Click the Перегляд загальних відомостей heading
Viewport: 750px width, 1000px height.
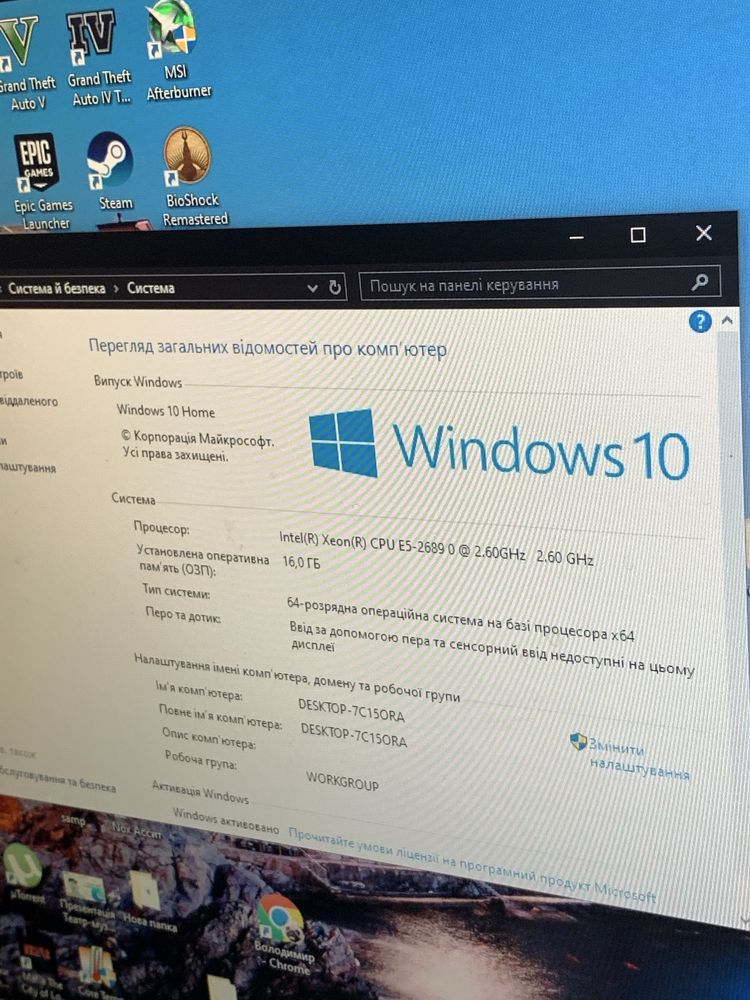point(267,348)
